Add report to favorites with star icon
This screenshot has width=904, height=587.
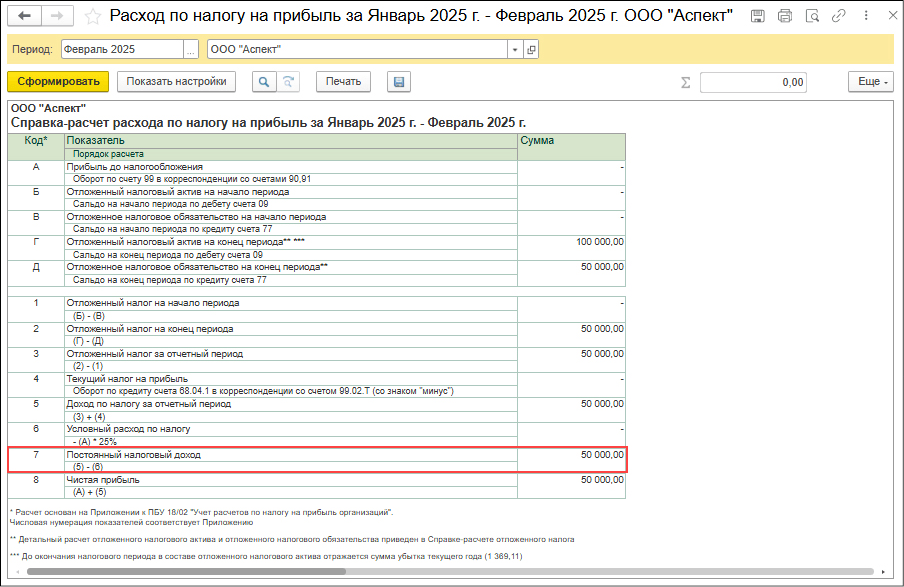pyautogui.click(x=92, y=16)
